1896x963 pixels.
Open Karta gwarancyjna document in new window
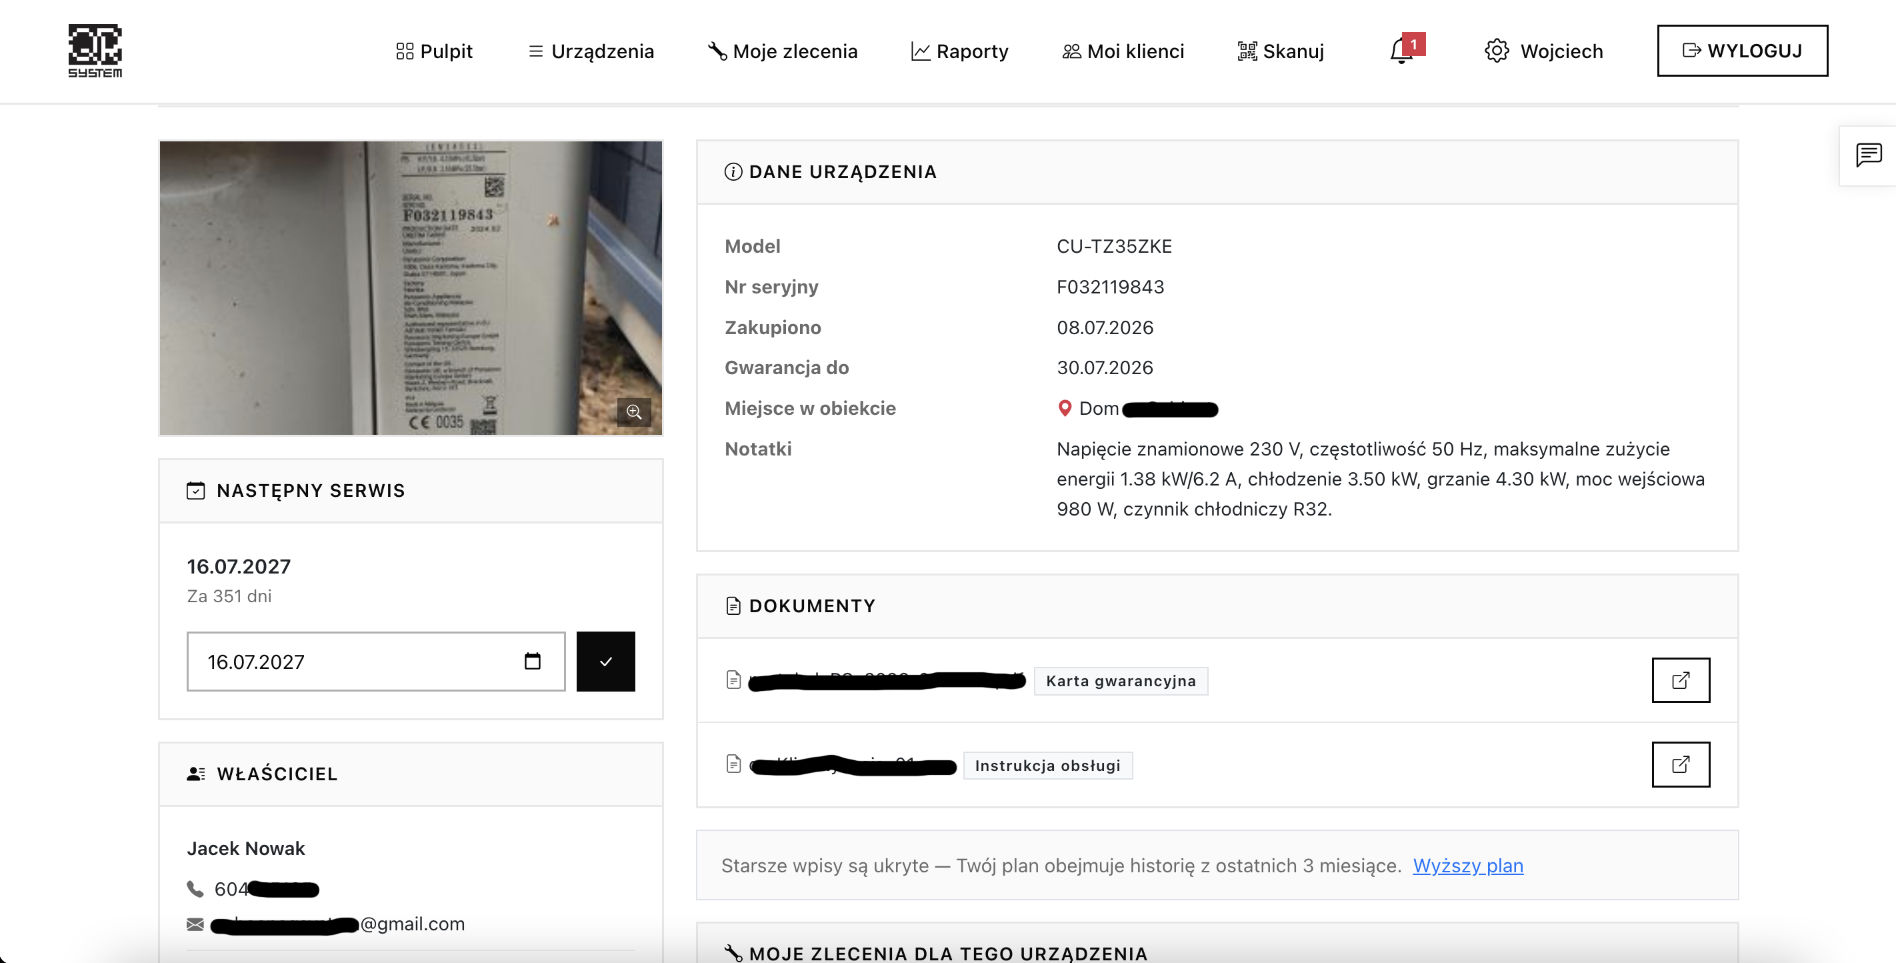click(x=1681, y=680)
